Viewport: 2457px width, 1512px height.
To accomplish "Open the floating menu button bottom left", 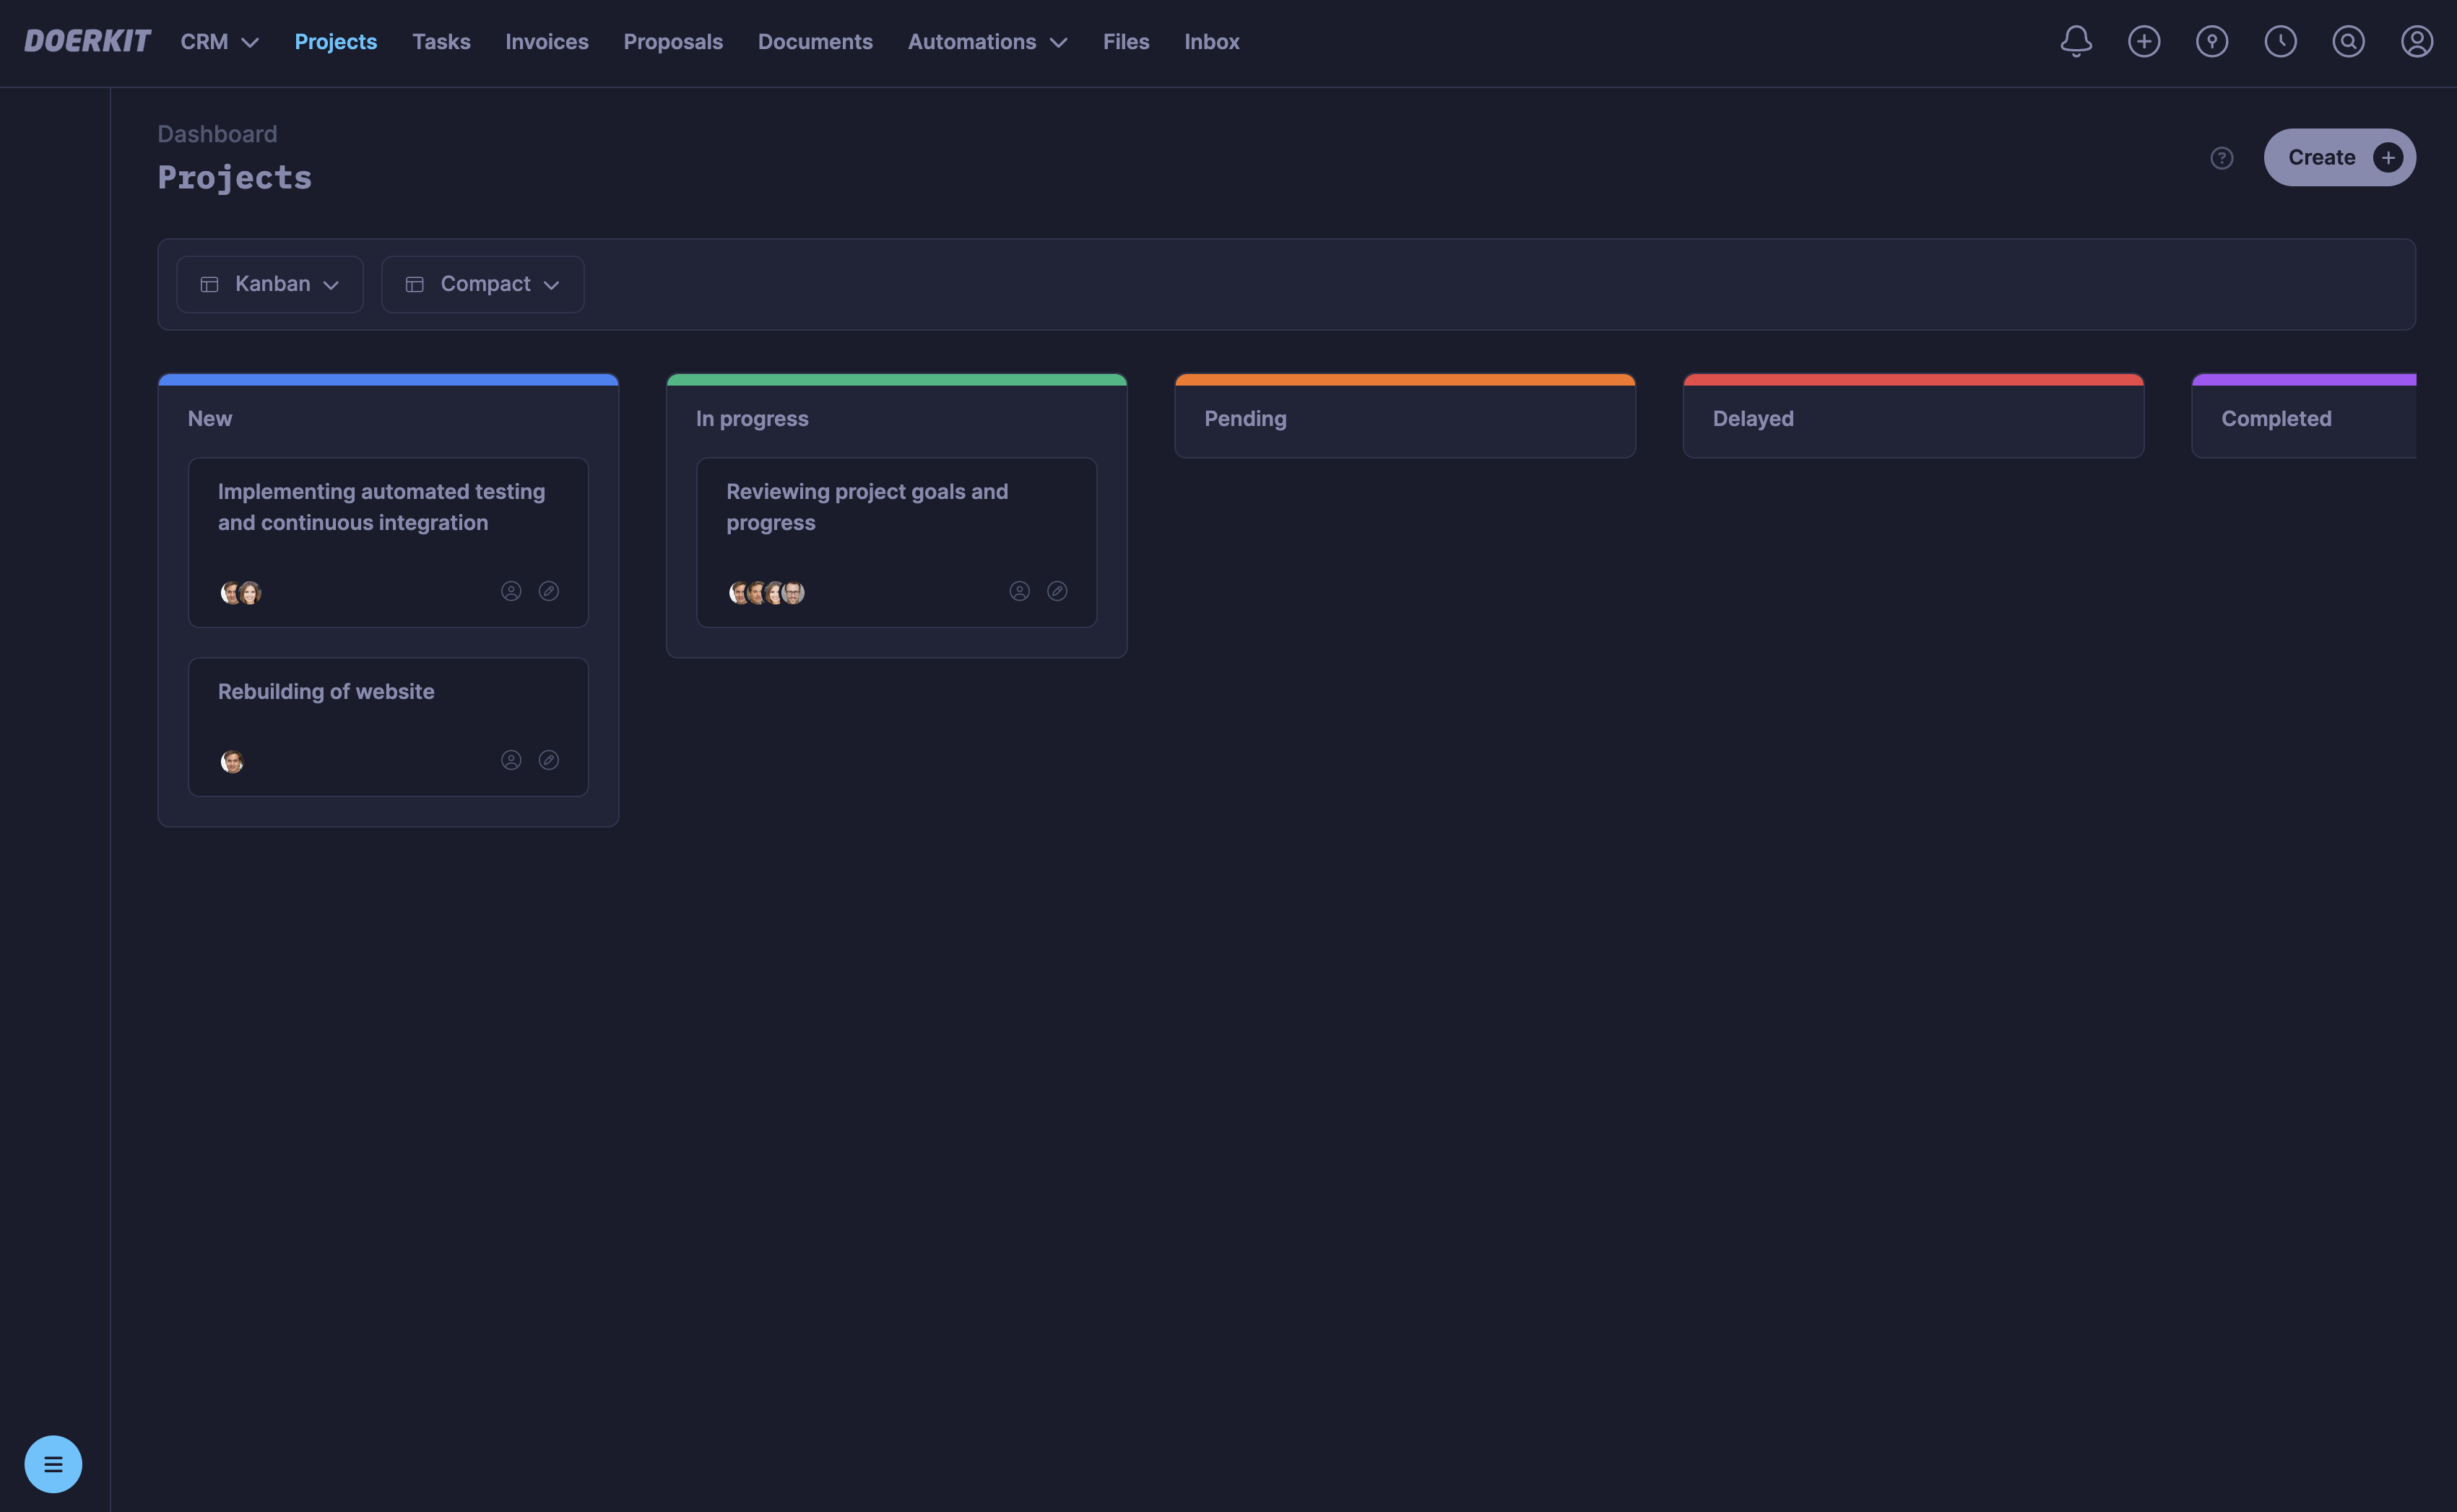I will pos(53,1463).
